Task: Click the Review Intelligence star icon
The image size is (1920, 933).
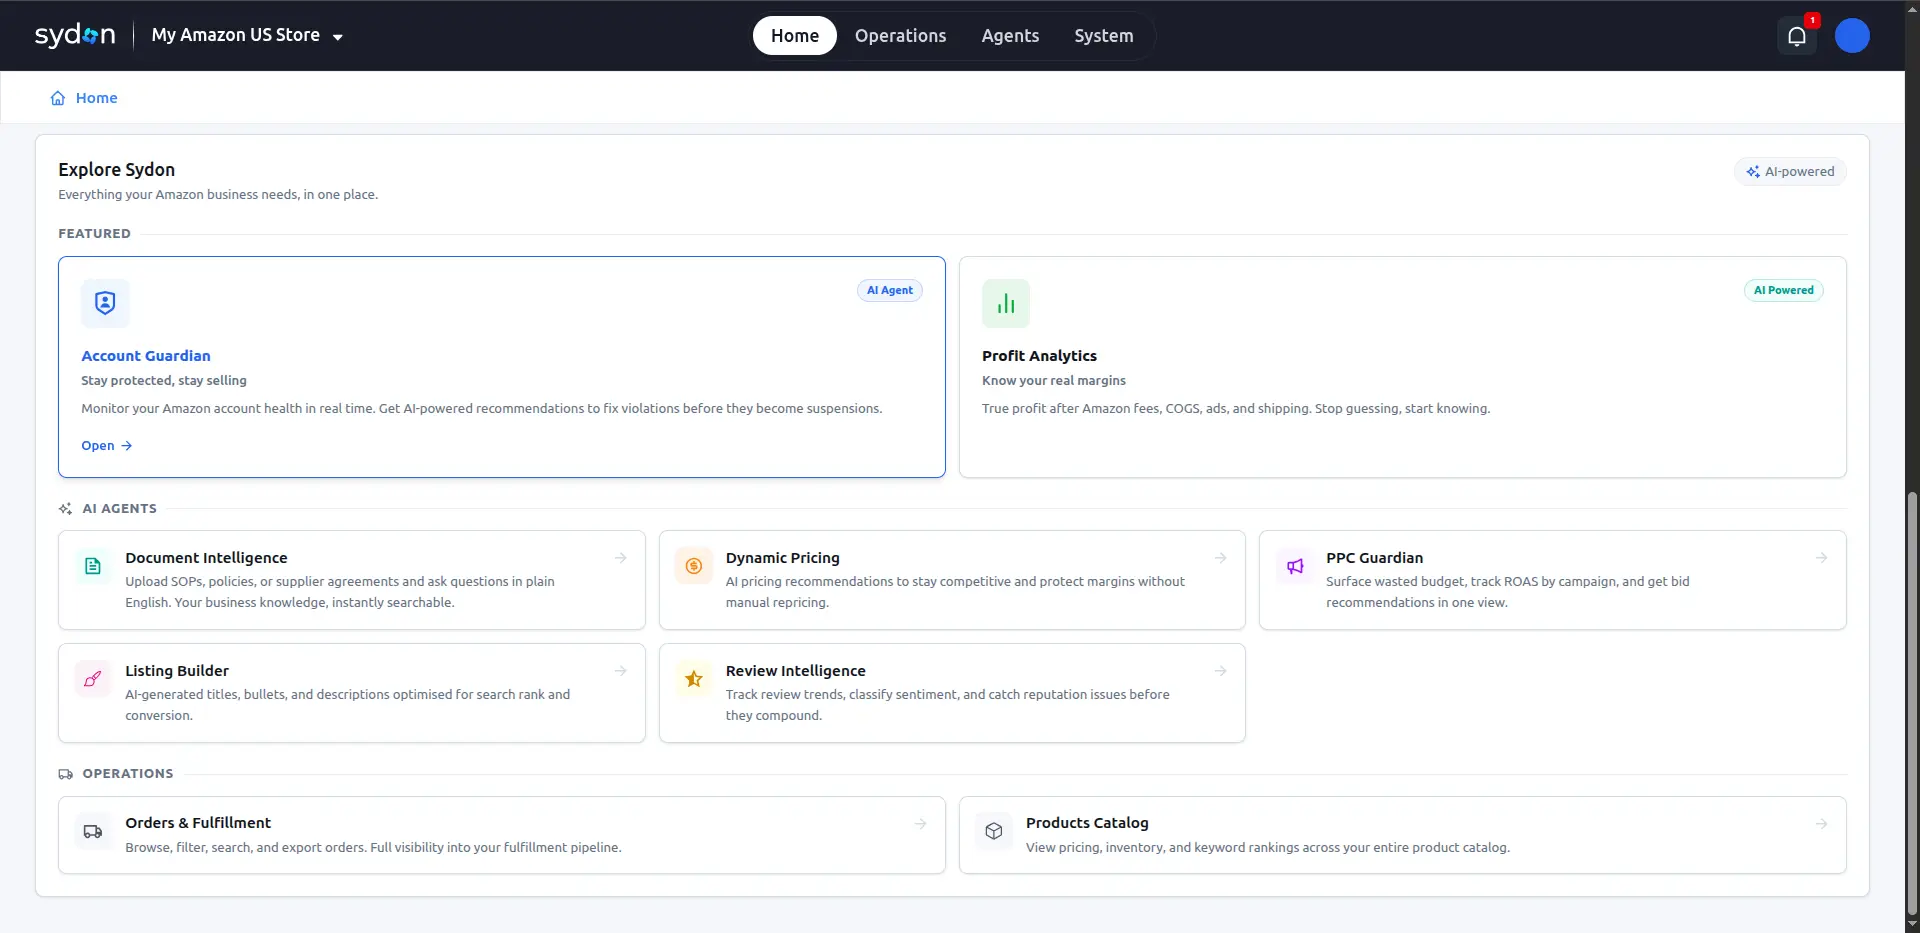Action: 694,679
